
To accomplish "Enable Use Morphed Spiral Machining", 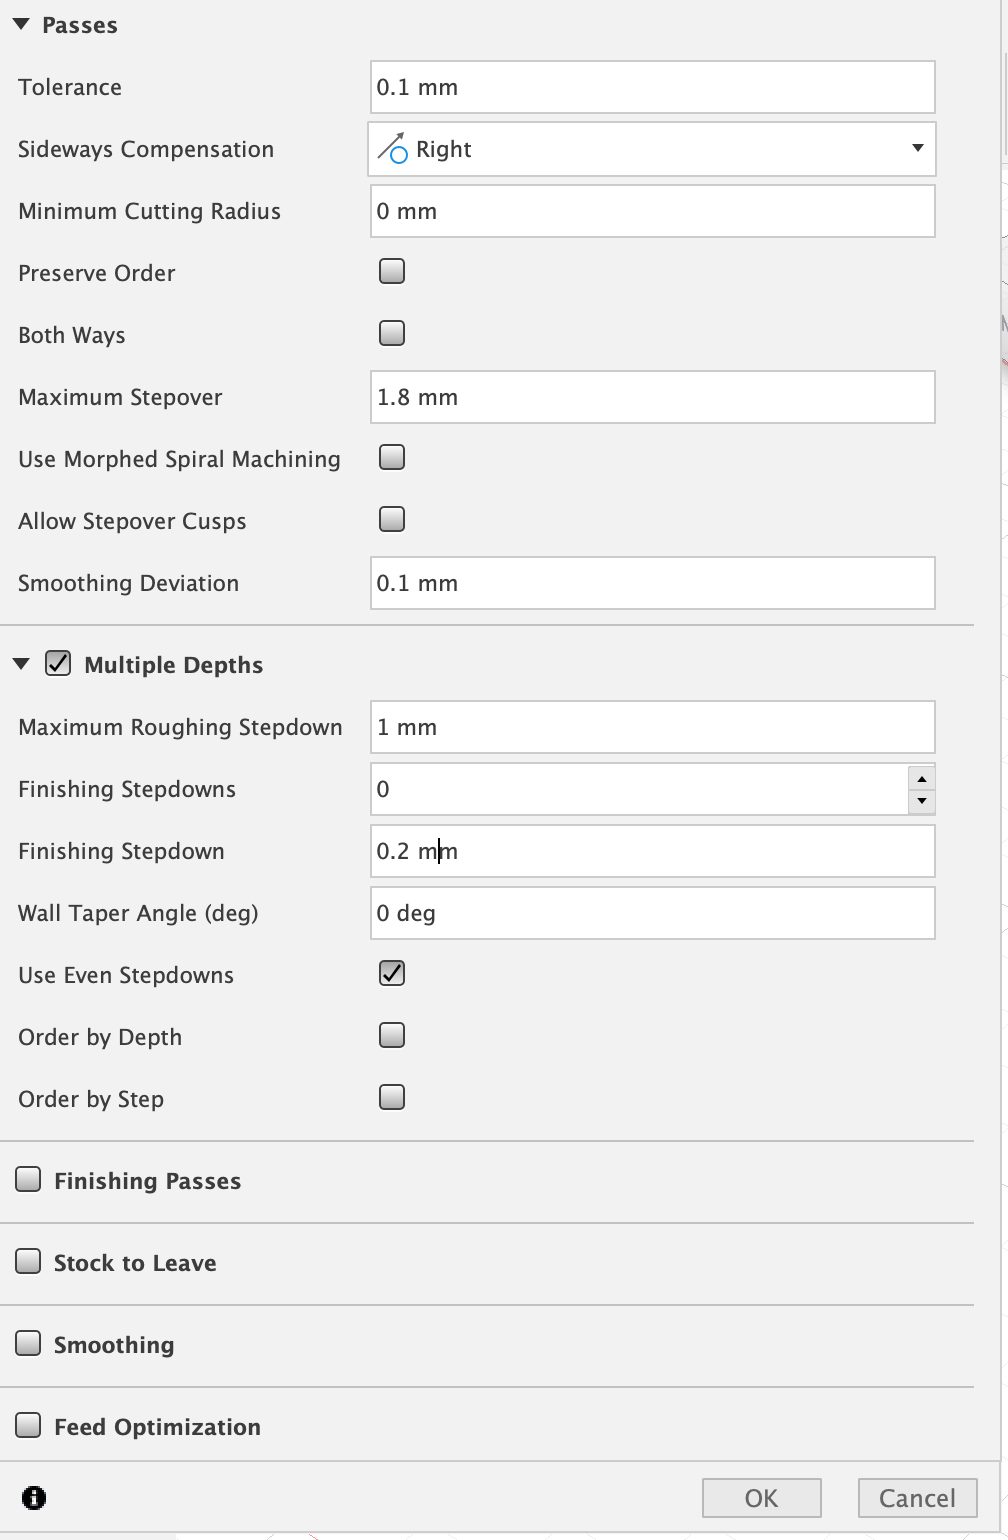I will (x=392, y=457).
